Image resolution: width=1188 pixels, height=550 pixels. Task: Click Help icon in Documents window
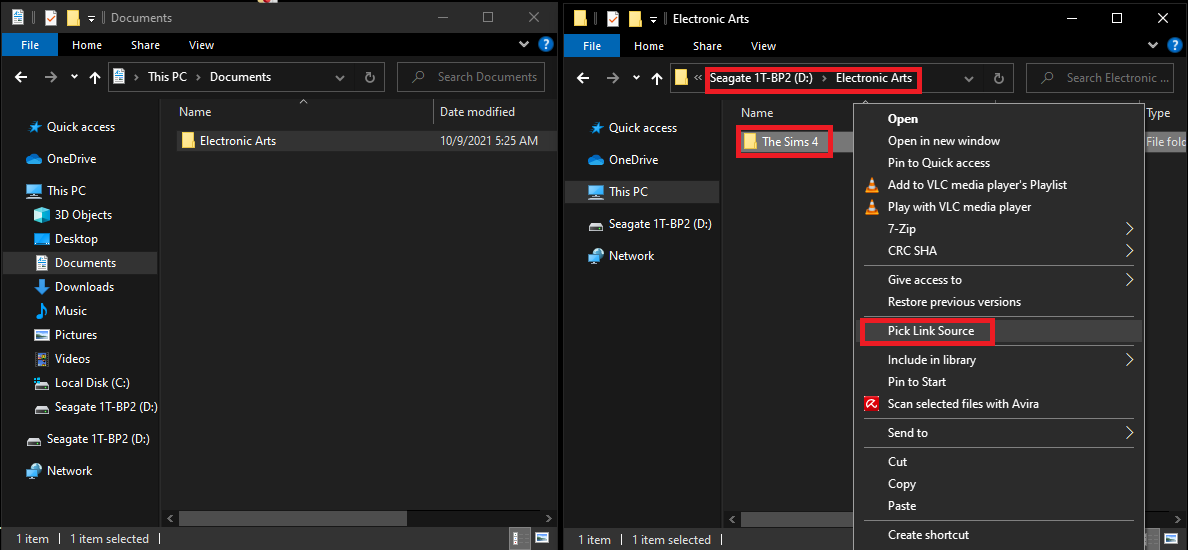click(x=545, y=45)
